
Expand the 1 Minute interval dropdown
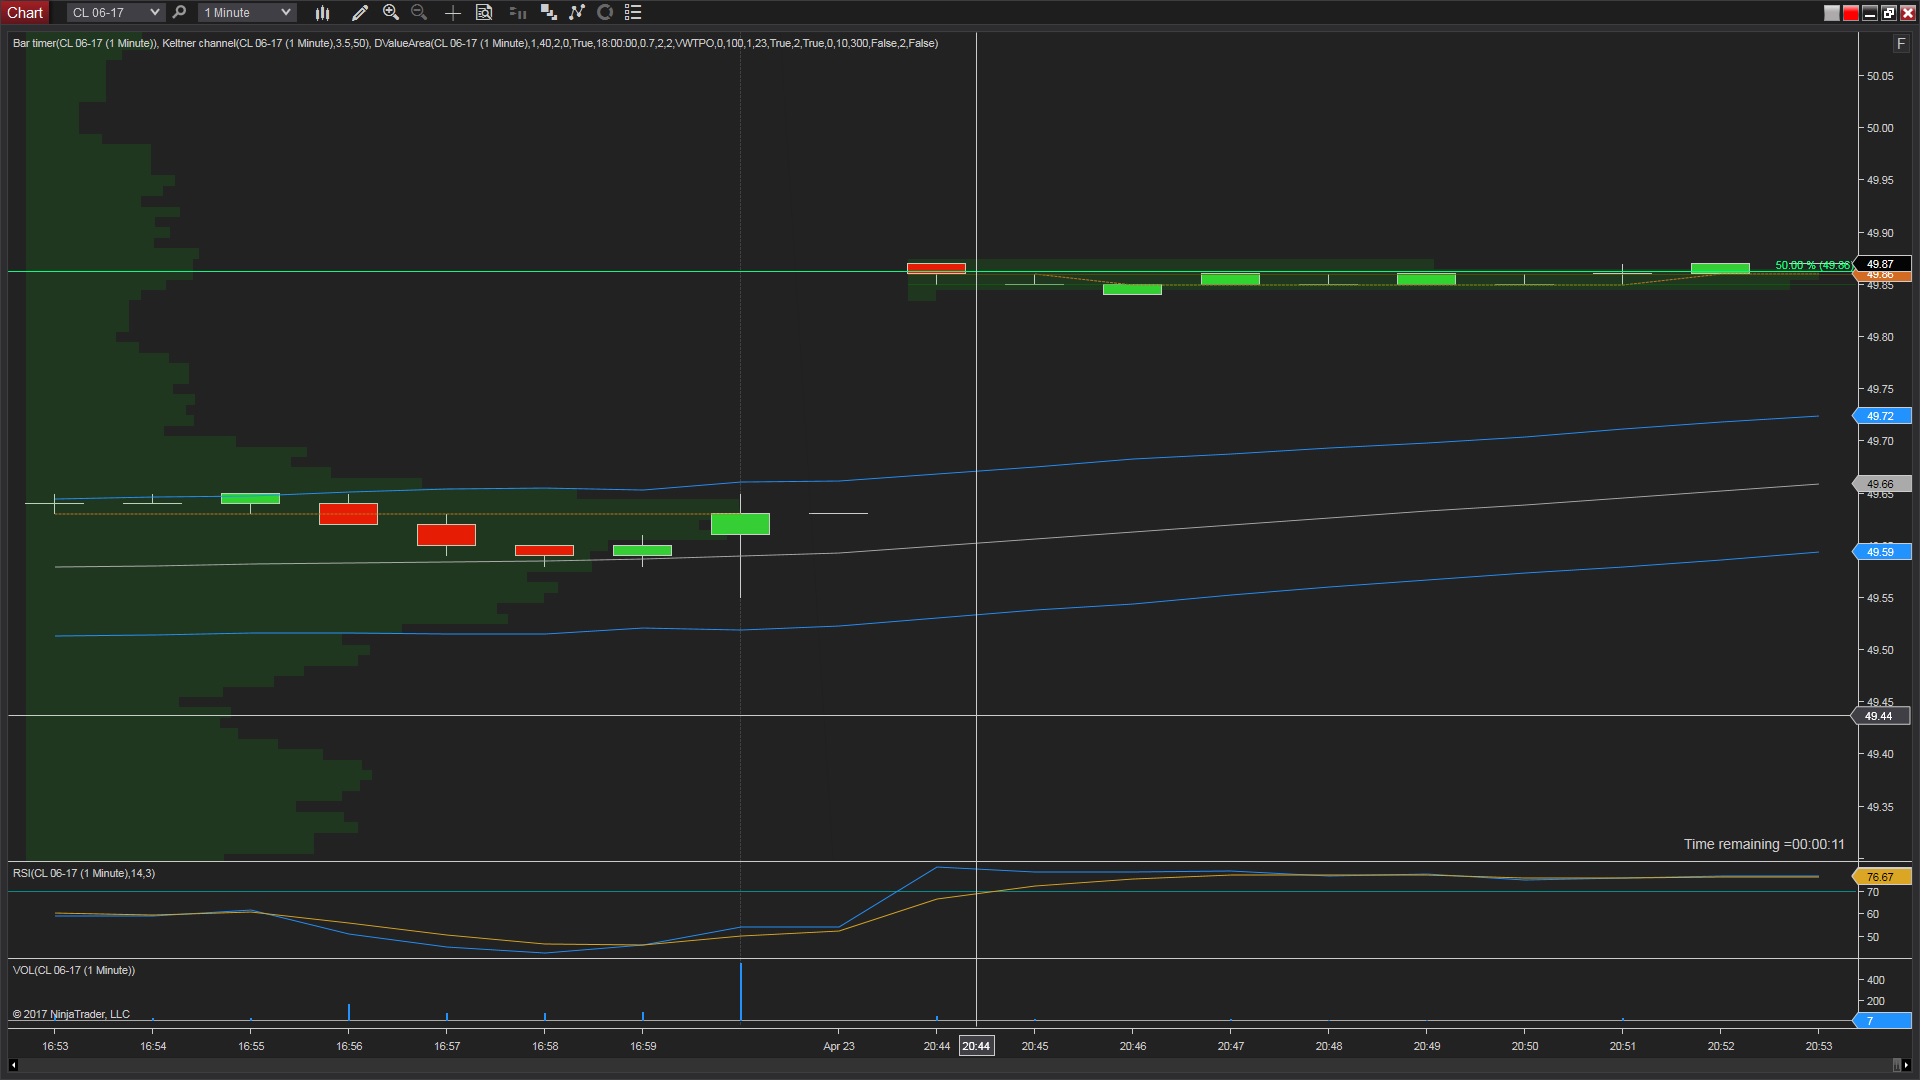[x=285, y=13]
